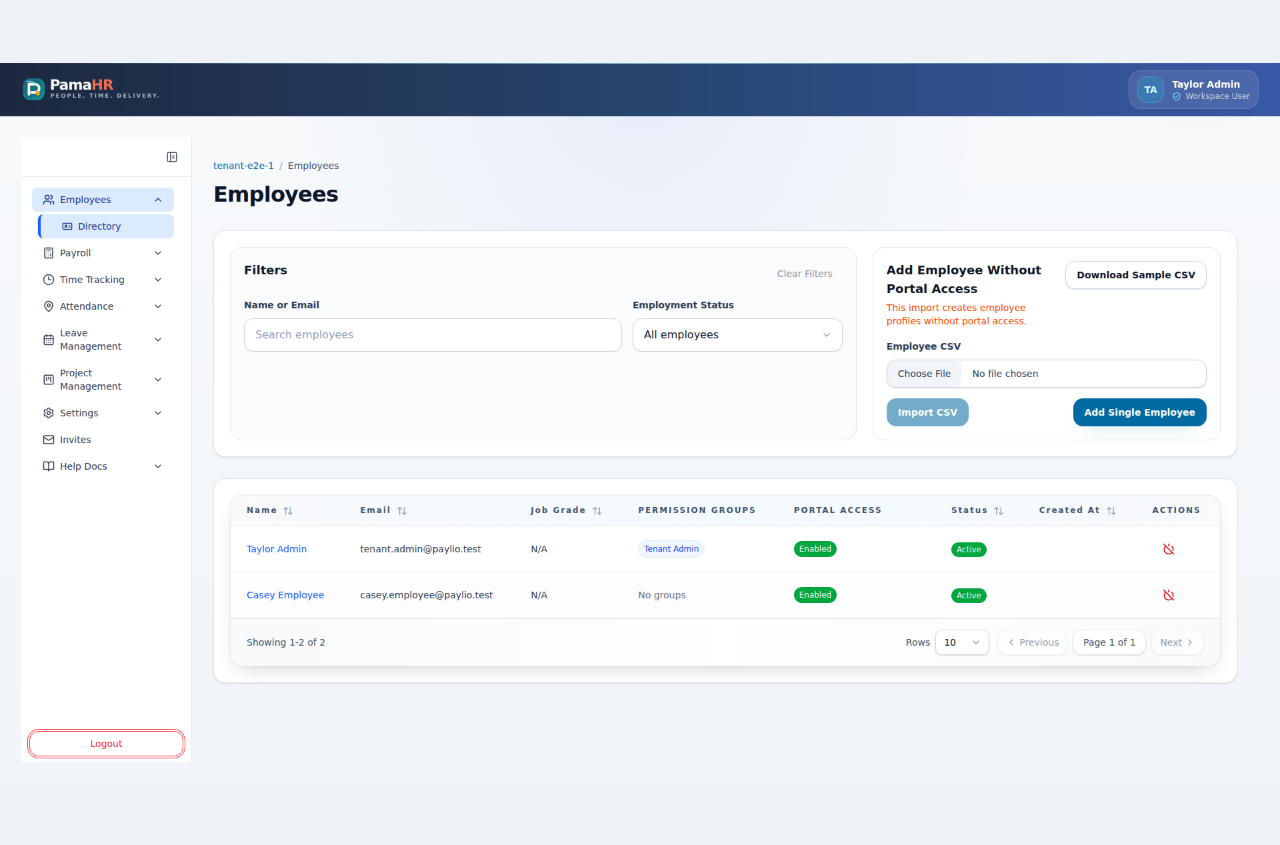This screenshot has width=1280, height=845.
Task: Sort table by Created At arrows
Action: (x=1111, y=511)
